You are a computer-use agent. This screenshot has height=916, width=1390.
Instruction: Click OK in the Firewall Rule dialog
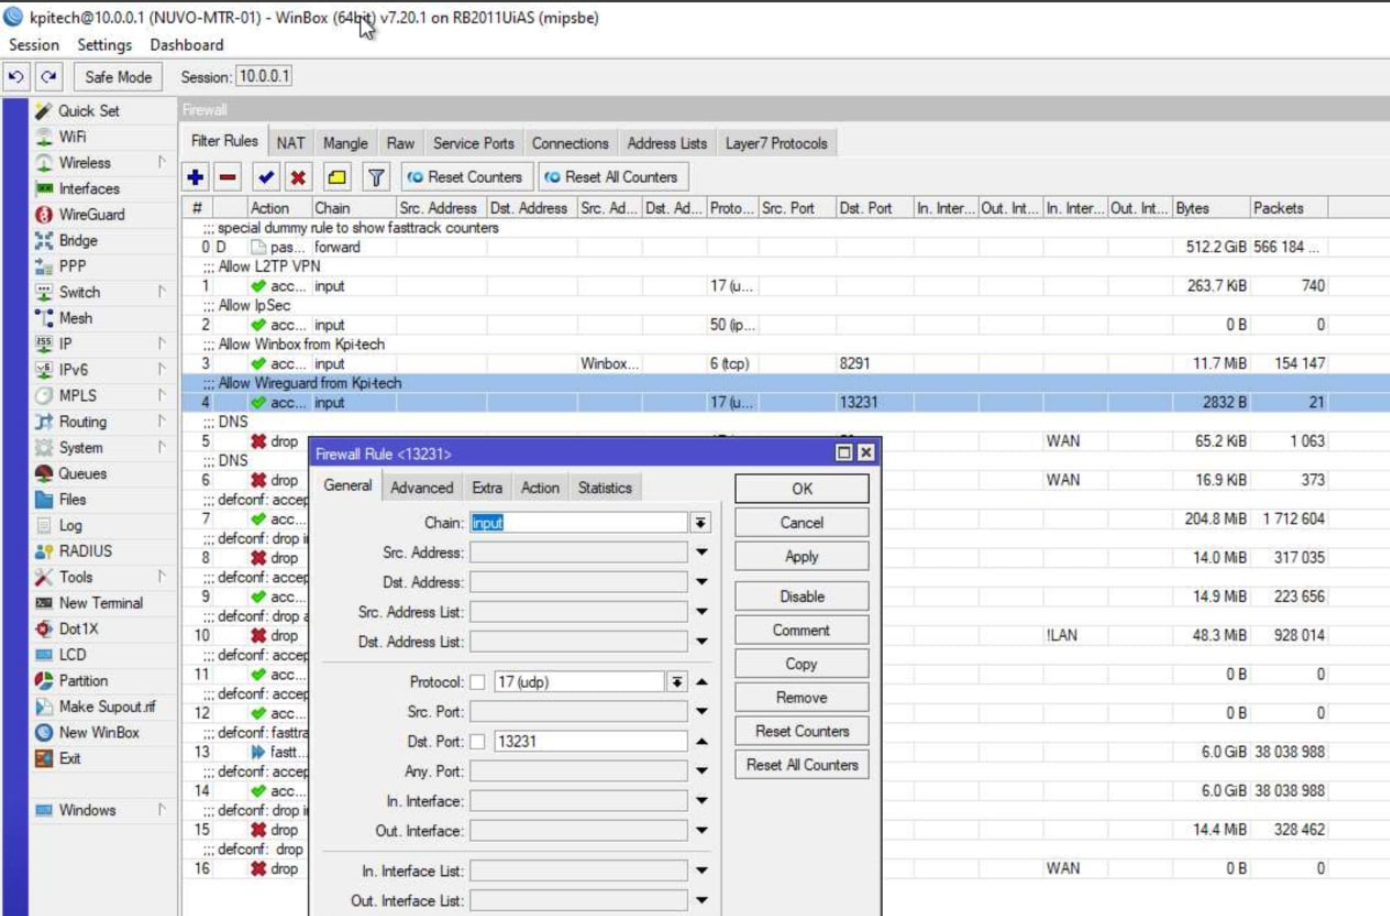click(802, 489)
